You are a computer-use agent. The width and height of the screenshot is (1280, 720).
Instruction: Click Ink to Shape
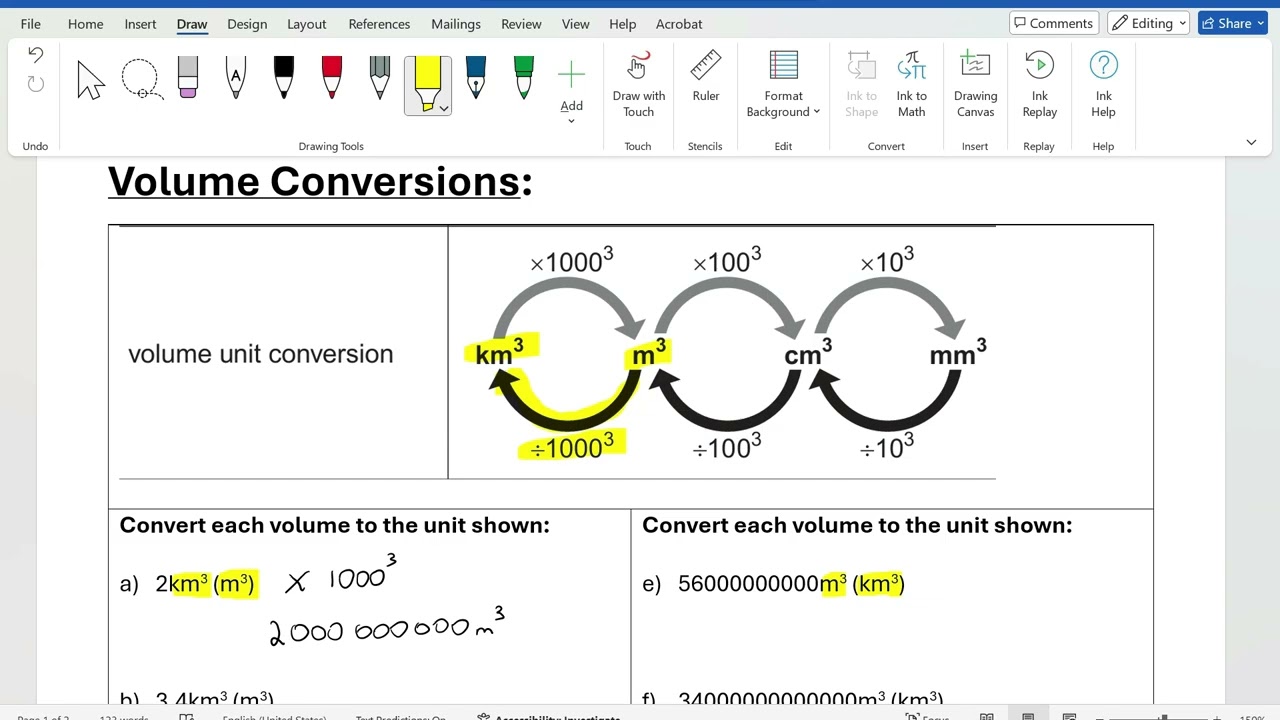(x=861, y=84)
